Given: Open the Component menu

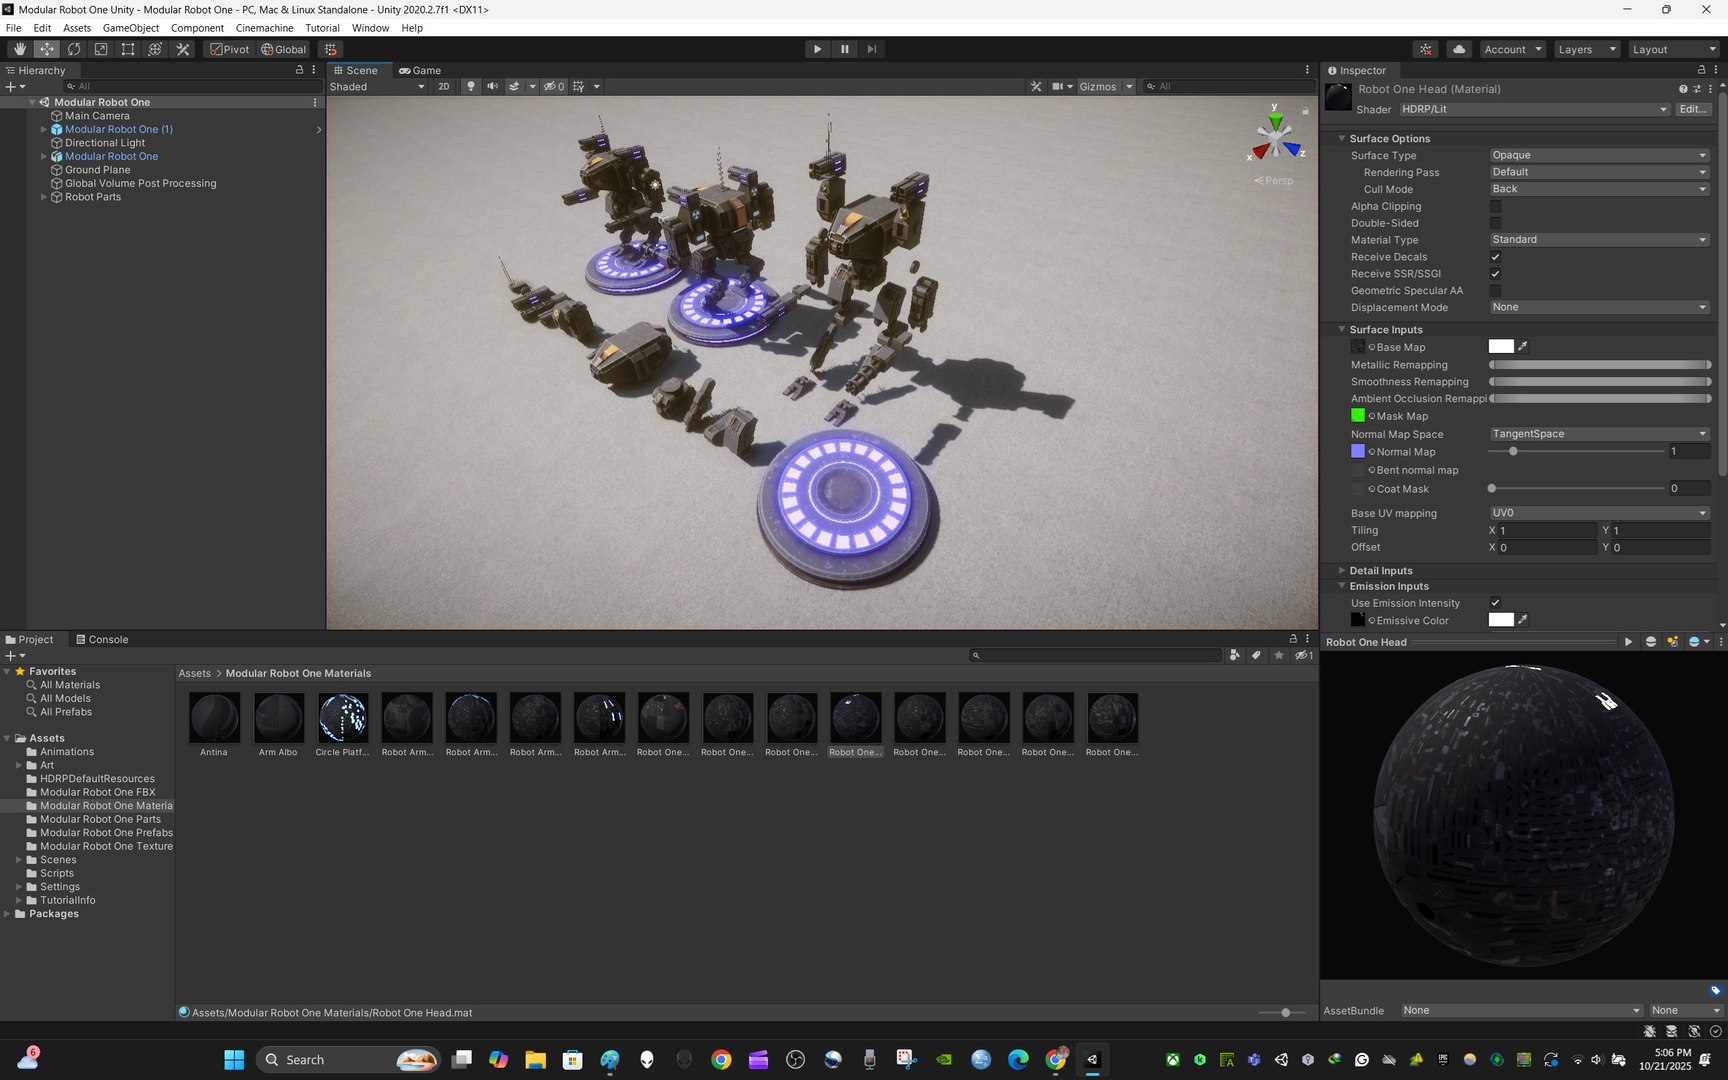Looking at the screenshot, I should (197, 28).
